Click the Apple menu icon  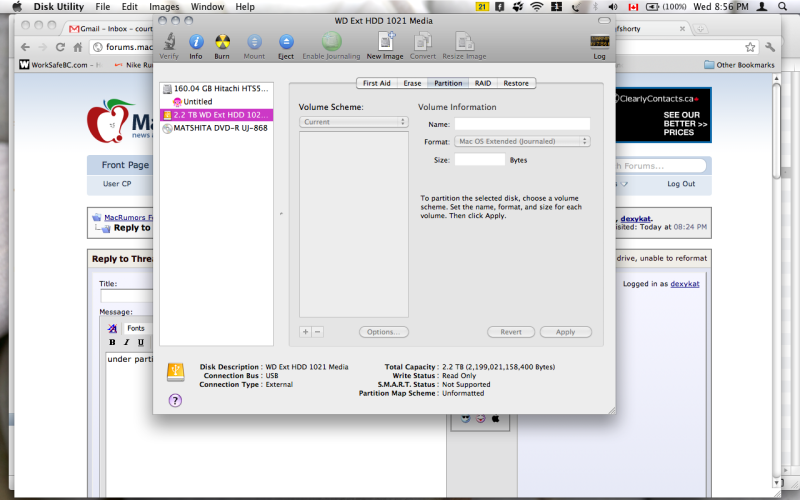point(16,7)
